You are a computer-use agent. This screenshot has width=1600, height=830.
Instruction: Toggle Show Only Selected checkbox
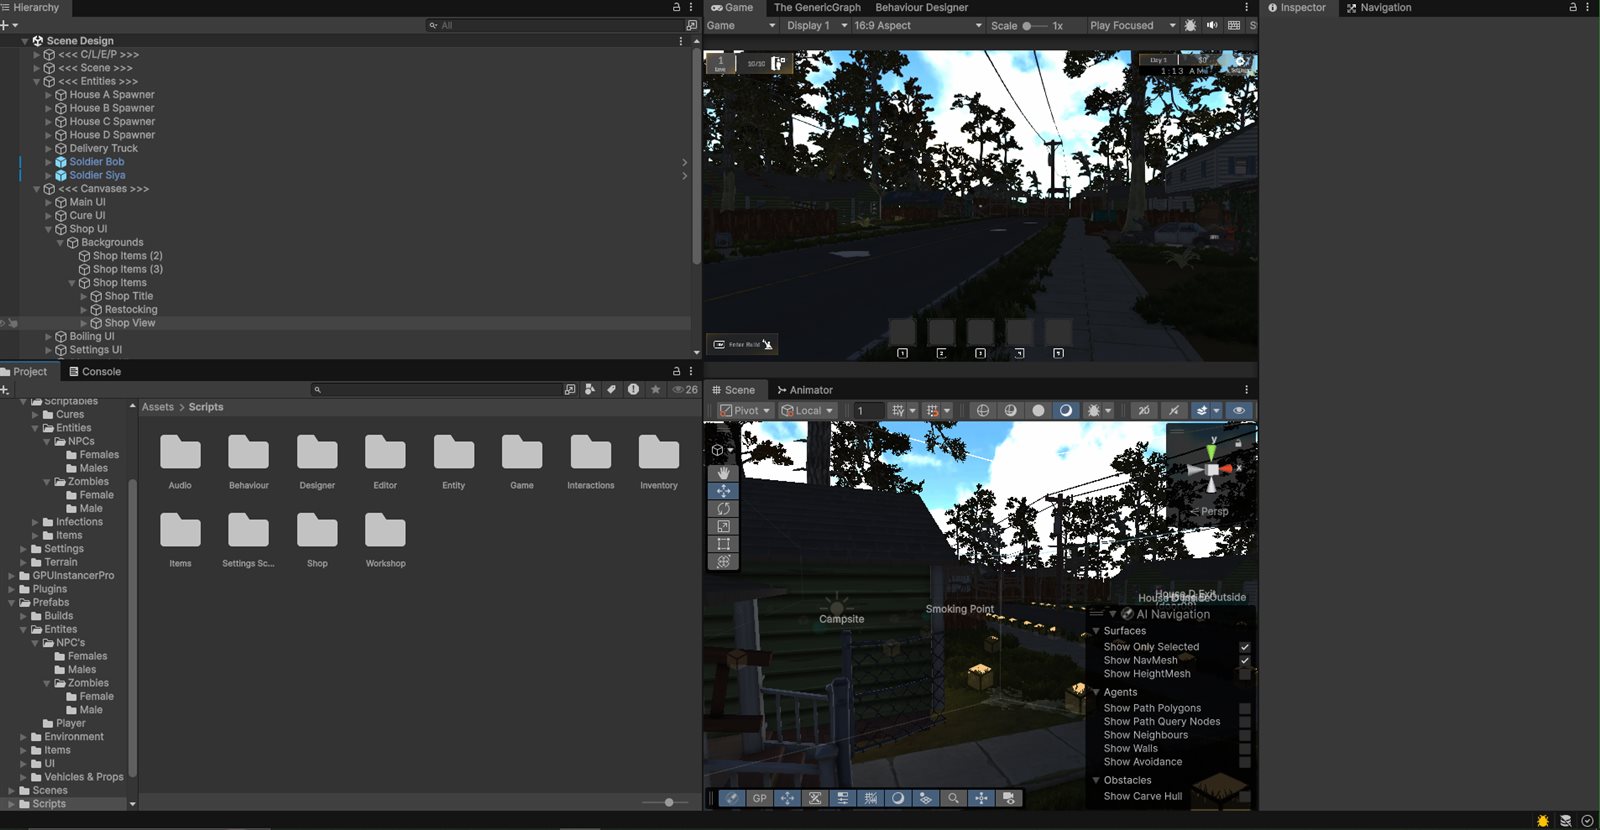coord(1245,647)
